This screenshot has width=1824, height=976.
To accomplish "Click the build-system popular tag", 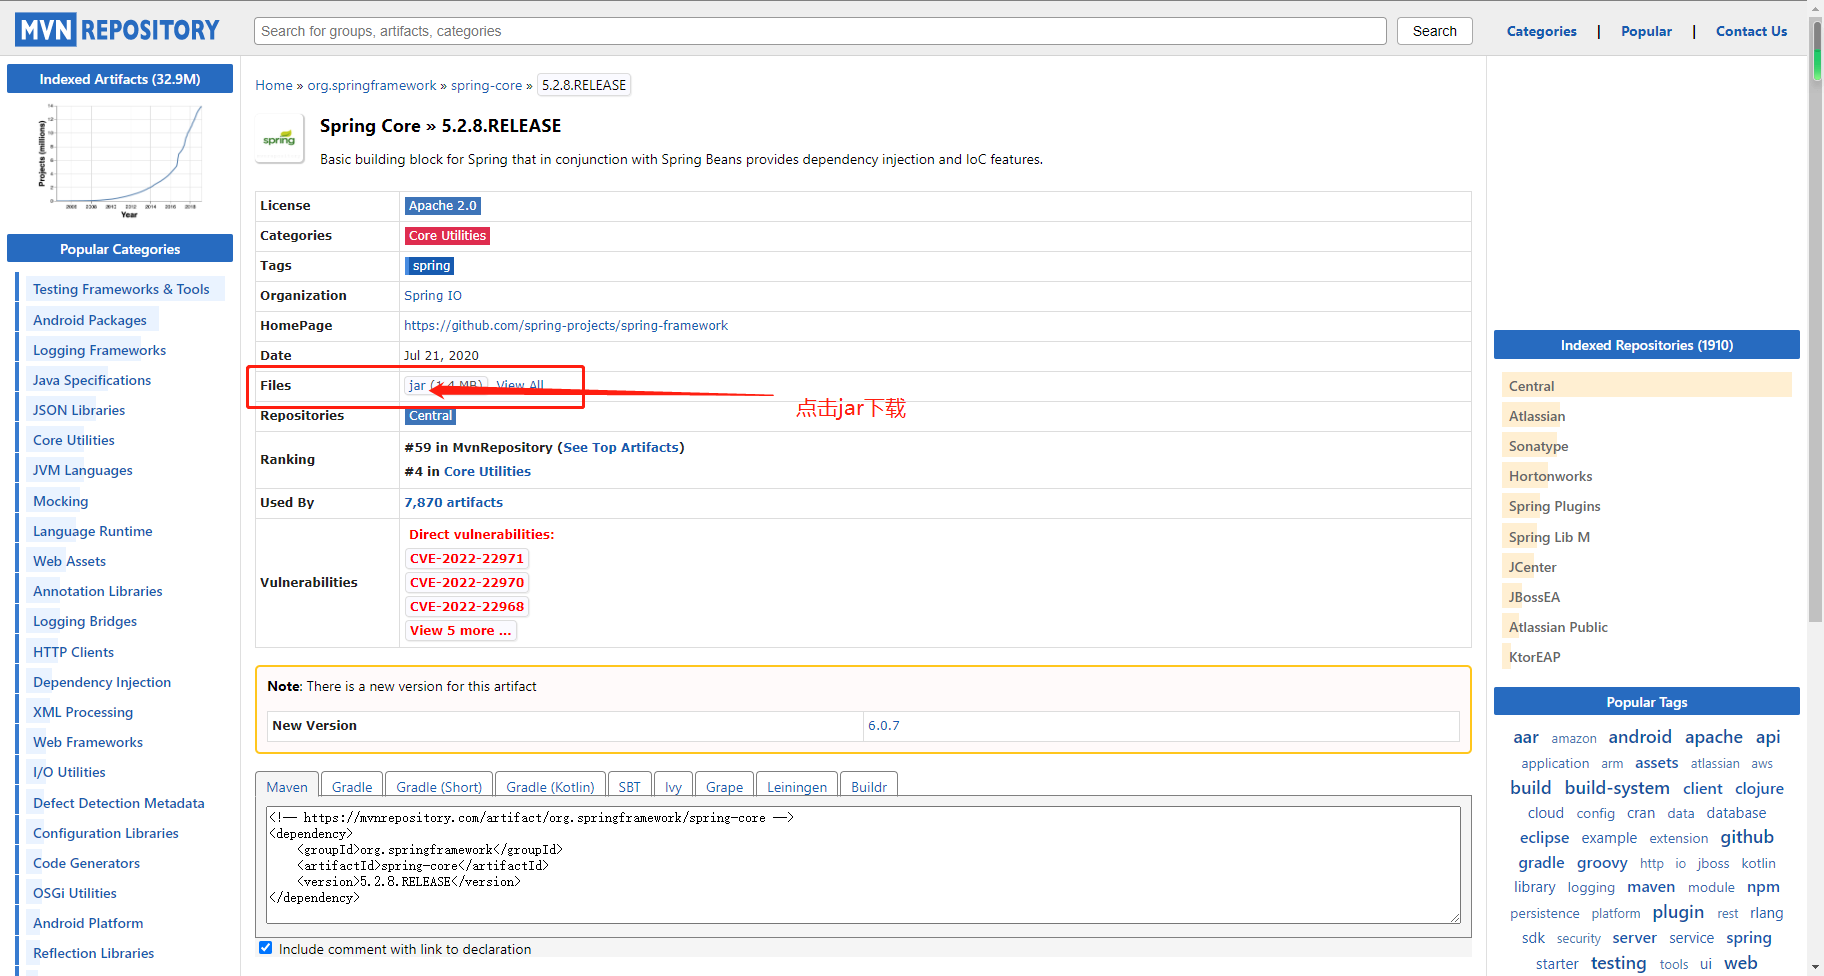I will (1617, 788).
